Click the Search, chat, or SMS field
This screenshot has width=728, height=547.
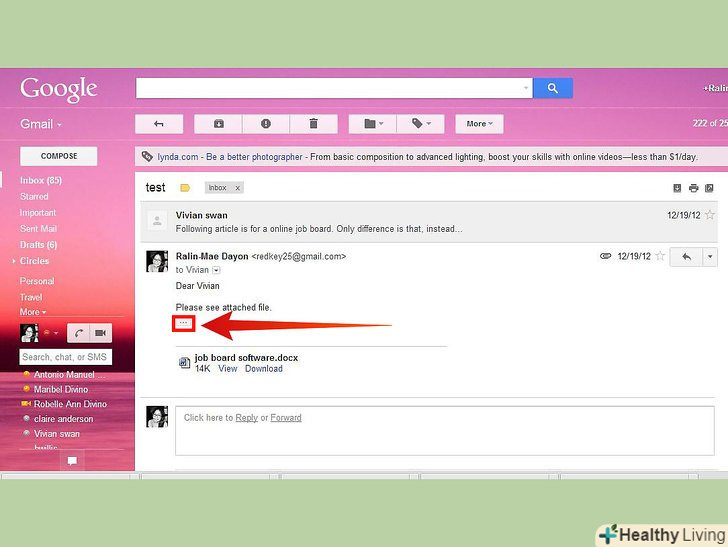click(x=65, y=357)
